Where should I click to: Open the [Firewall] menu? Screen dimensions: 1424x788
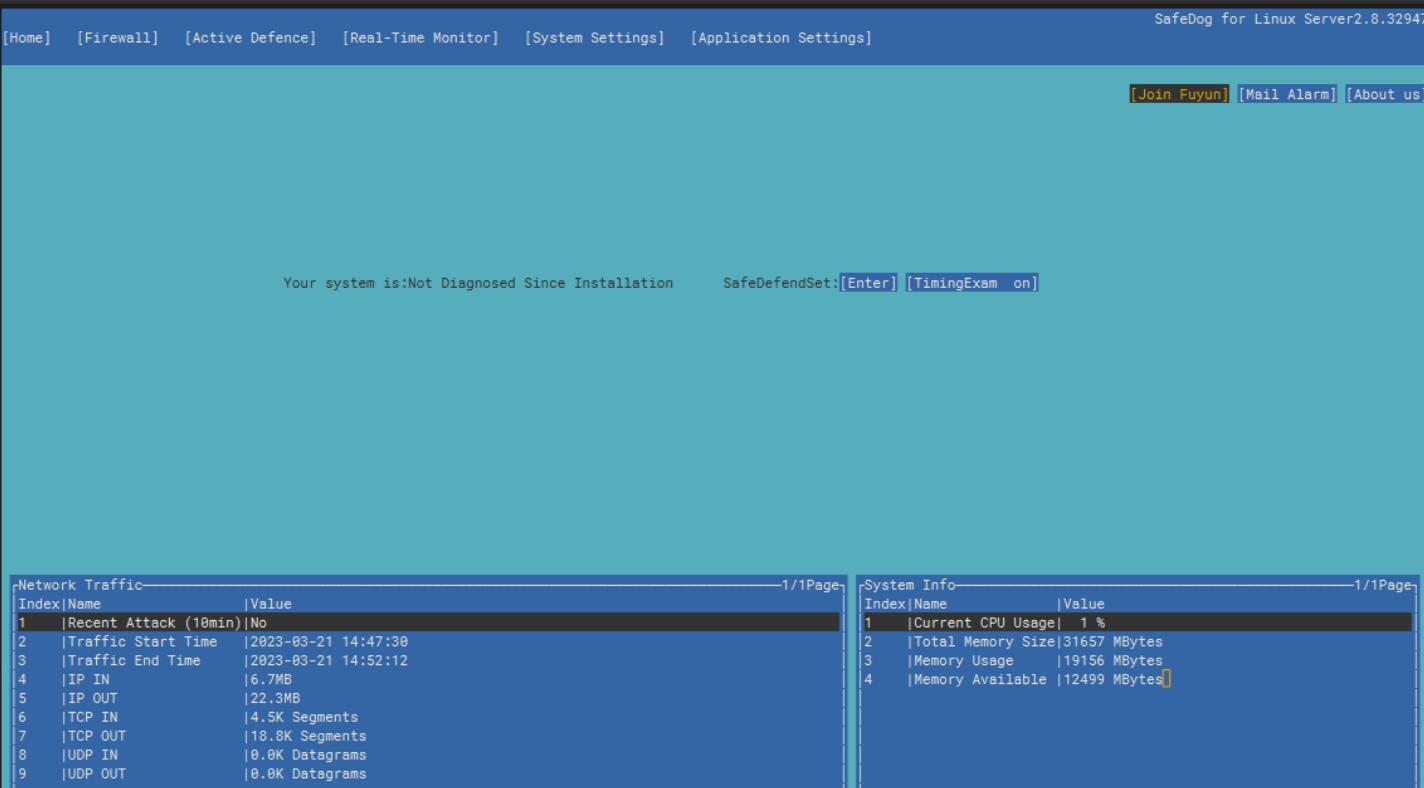click(x=118, y=38)
